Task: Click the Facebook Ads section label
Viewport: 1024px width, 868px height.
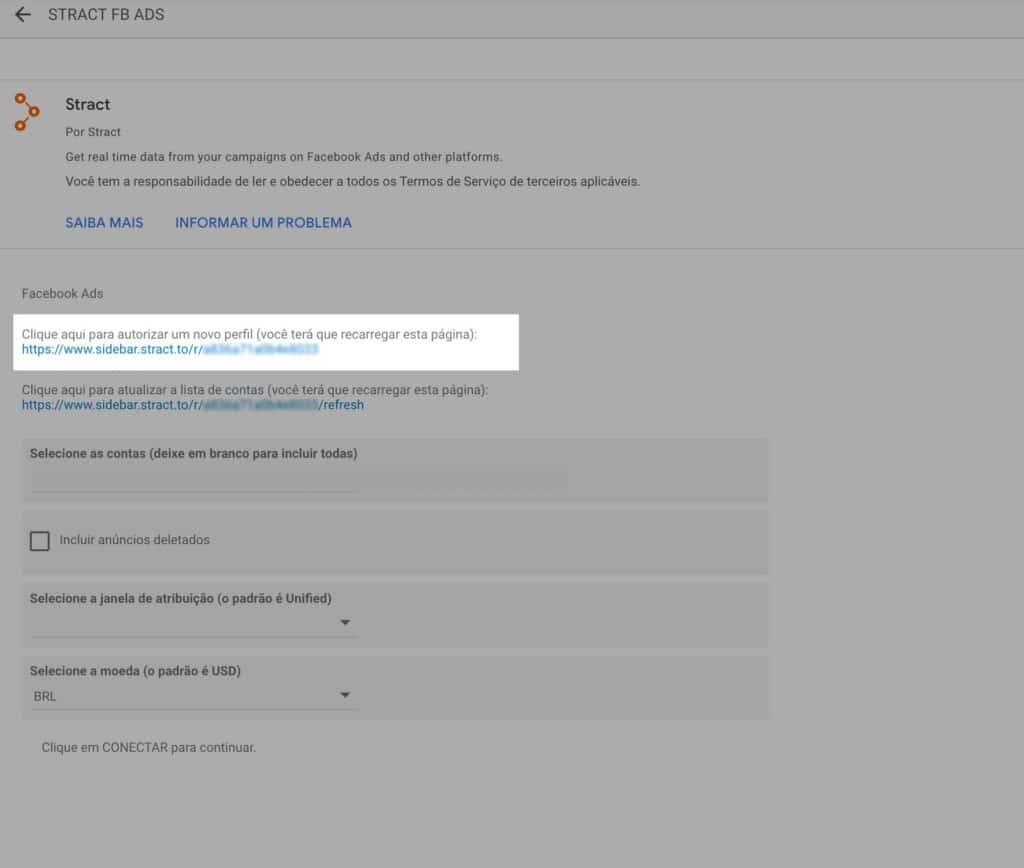Action: pyautogui.click(x=62, y=294)
